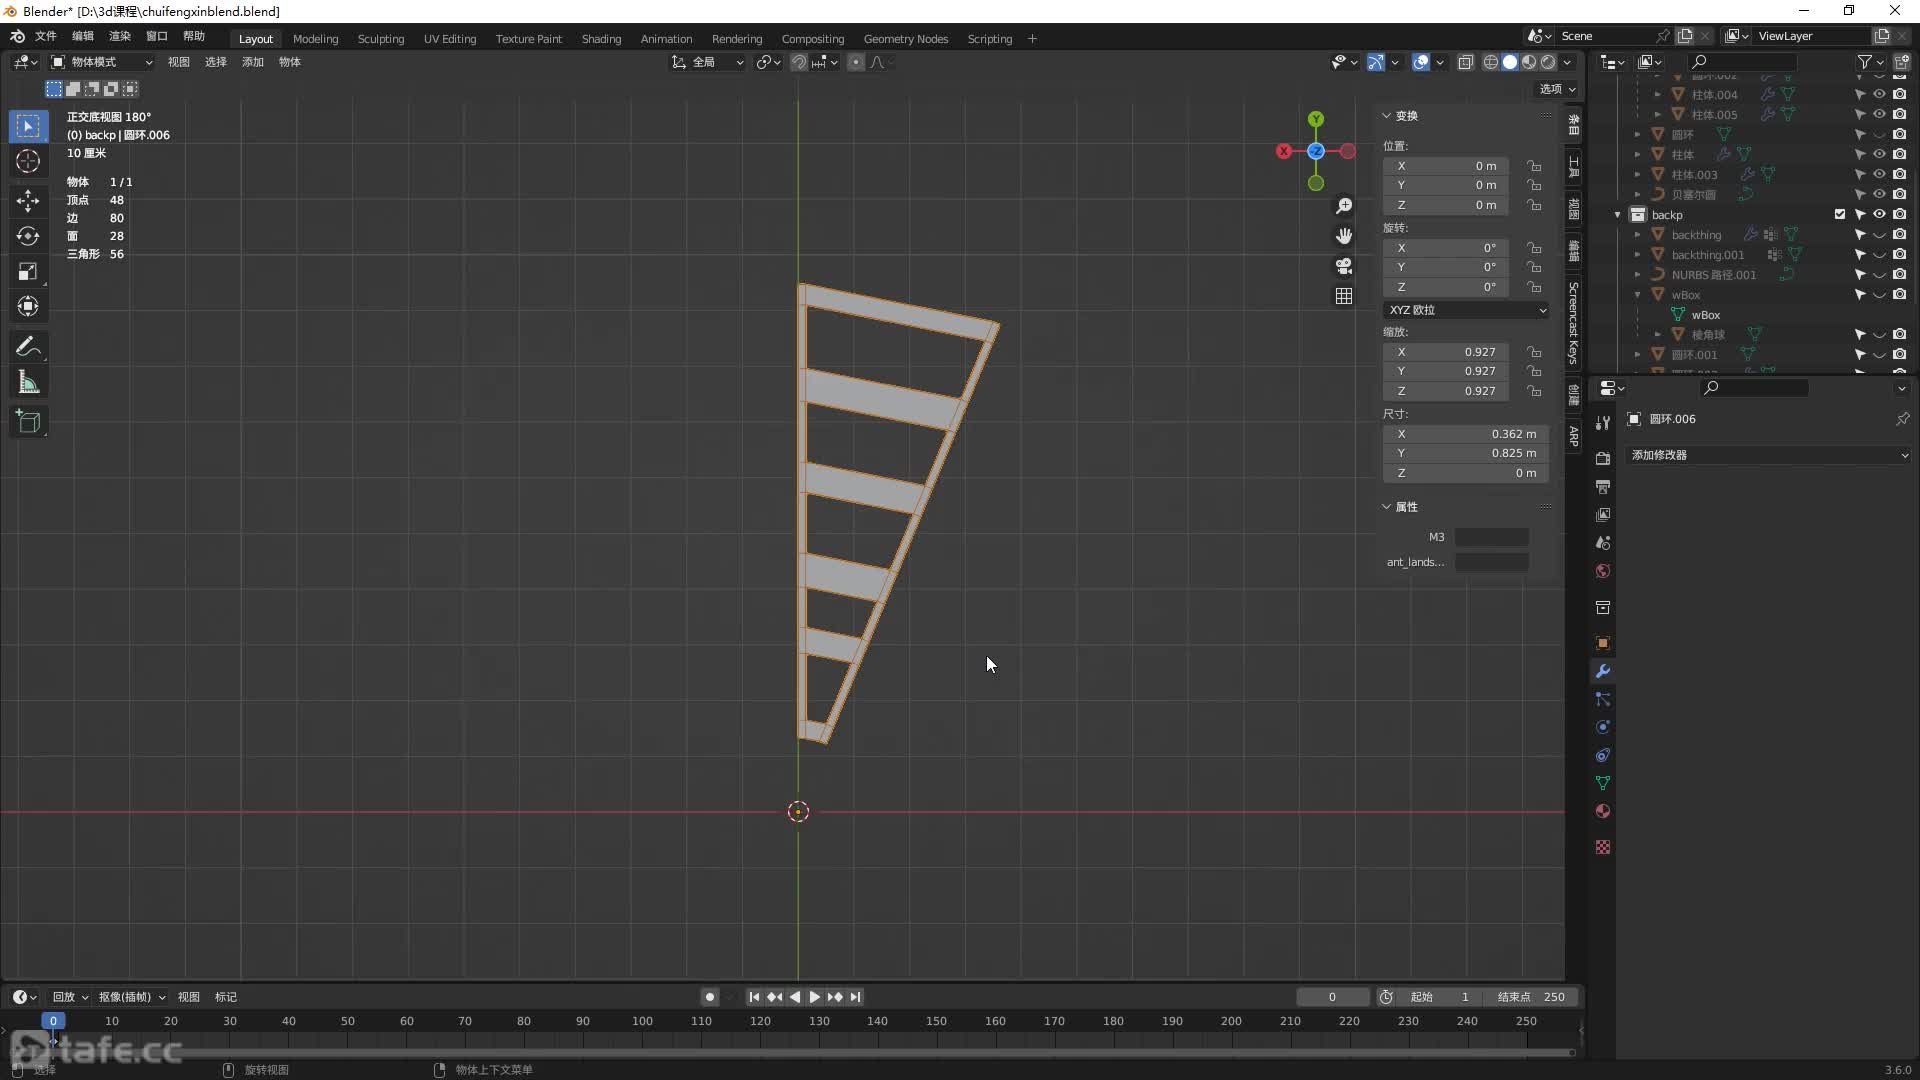
Task: Open the viewport 添加 menu
Action: pyautogui.click(x=253, y=62)
